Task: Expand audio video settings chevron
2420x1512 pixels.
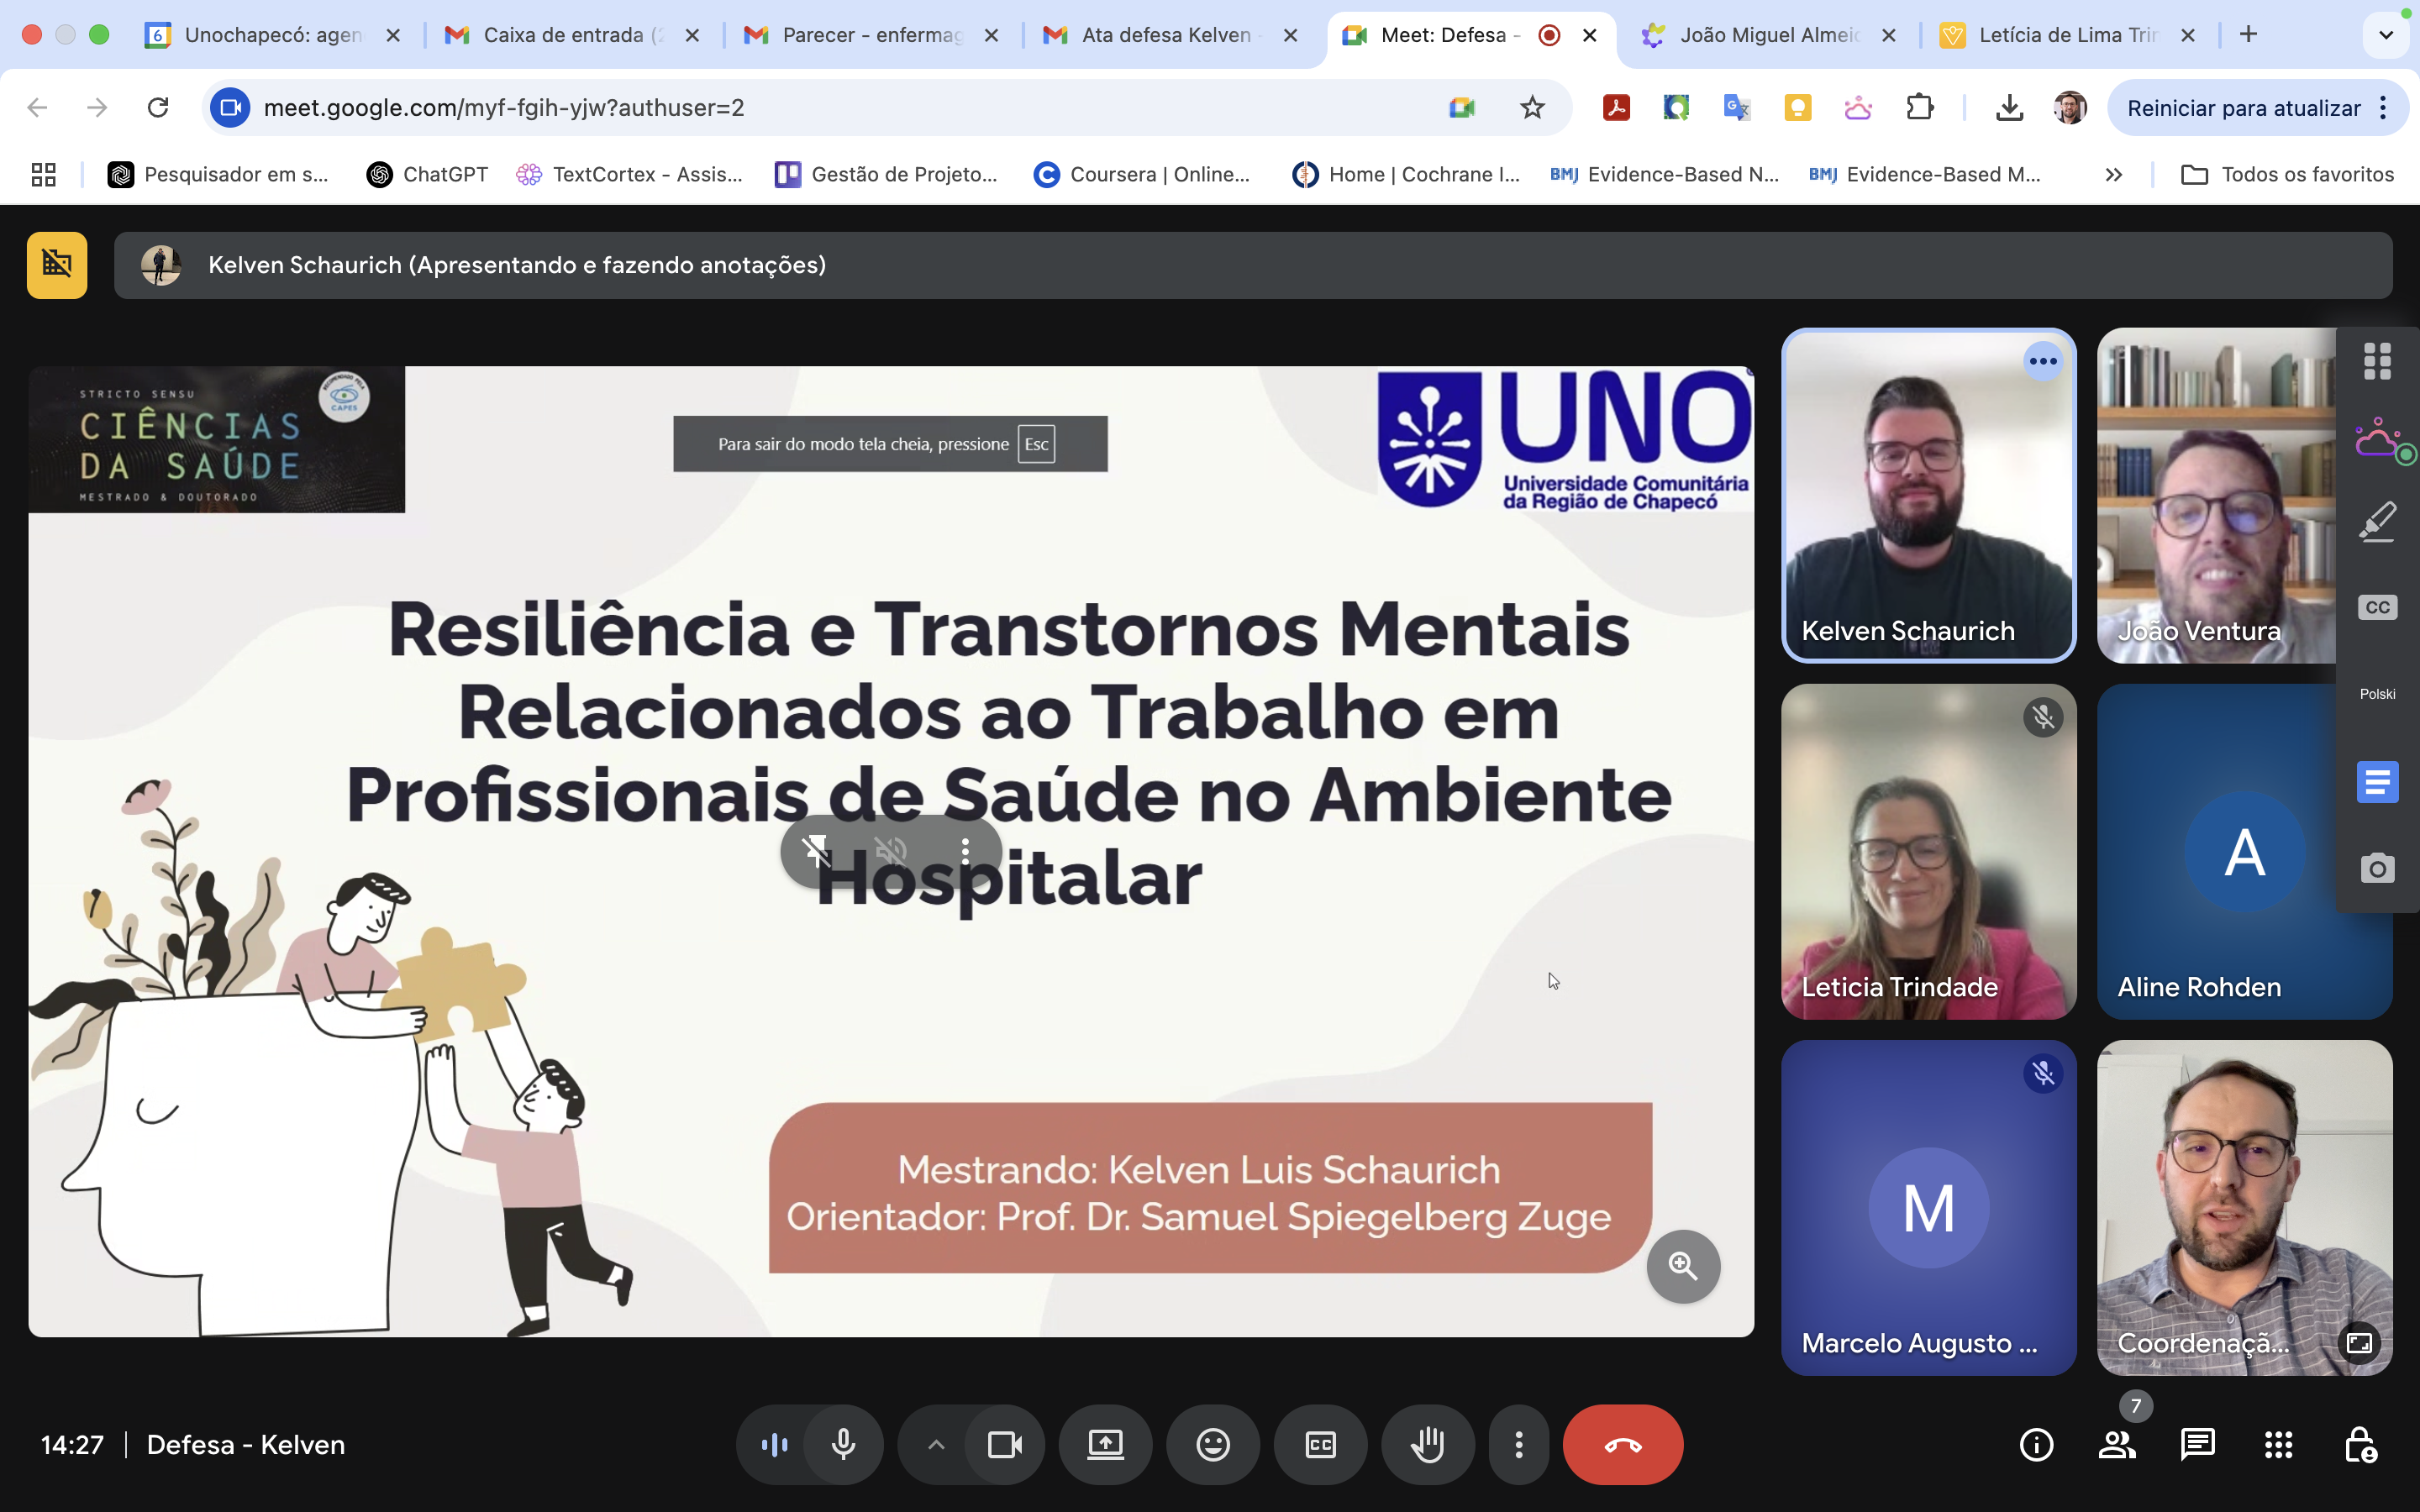Action: (935, 1444)
